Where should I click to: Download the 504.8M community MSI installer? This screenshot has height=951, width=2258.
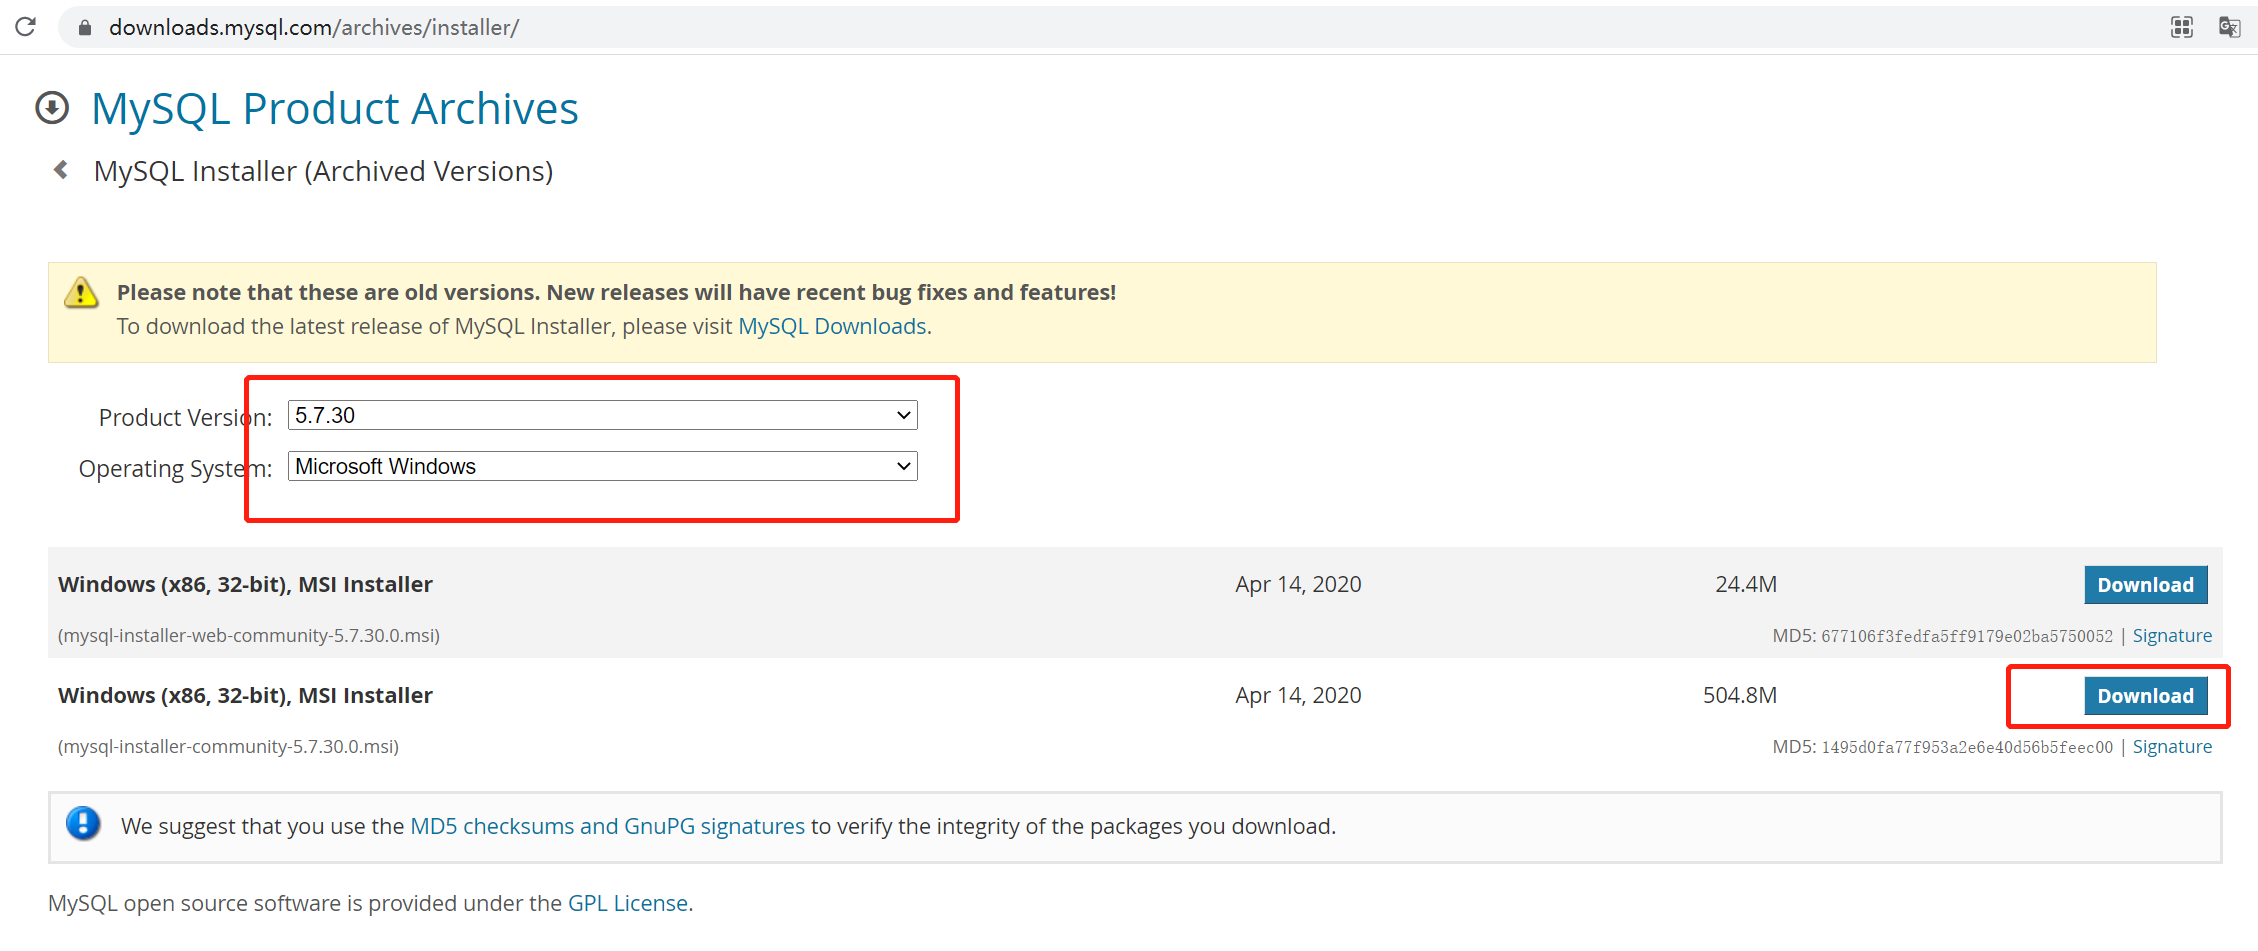tap(2145, 696)
